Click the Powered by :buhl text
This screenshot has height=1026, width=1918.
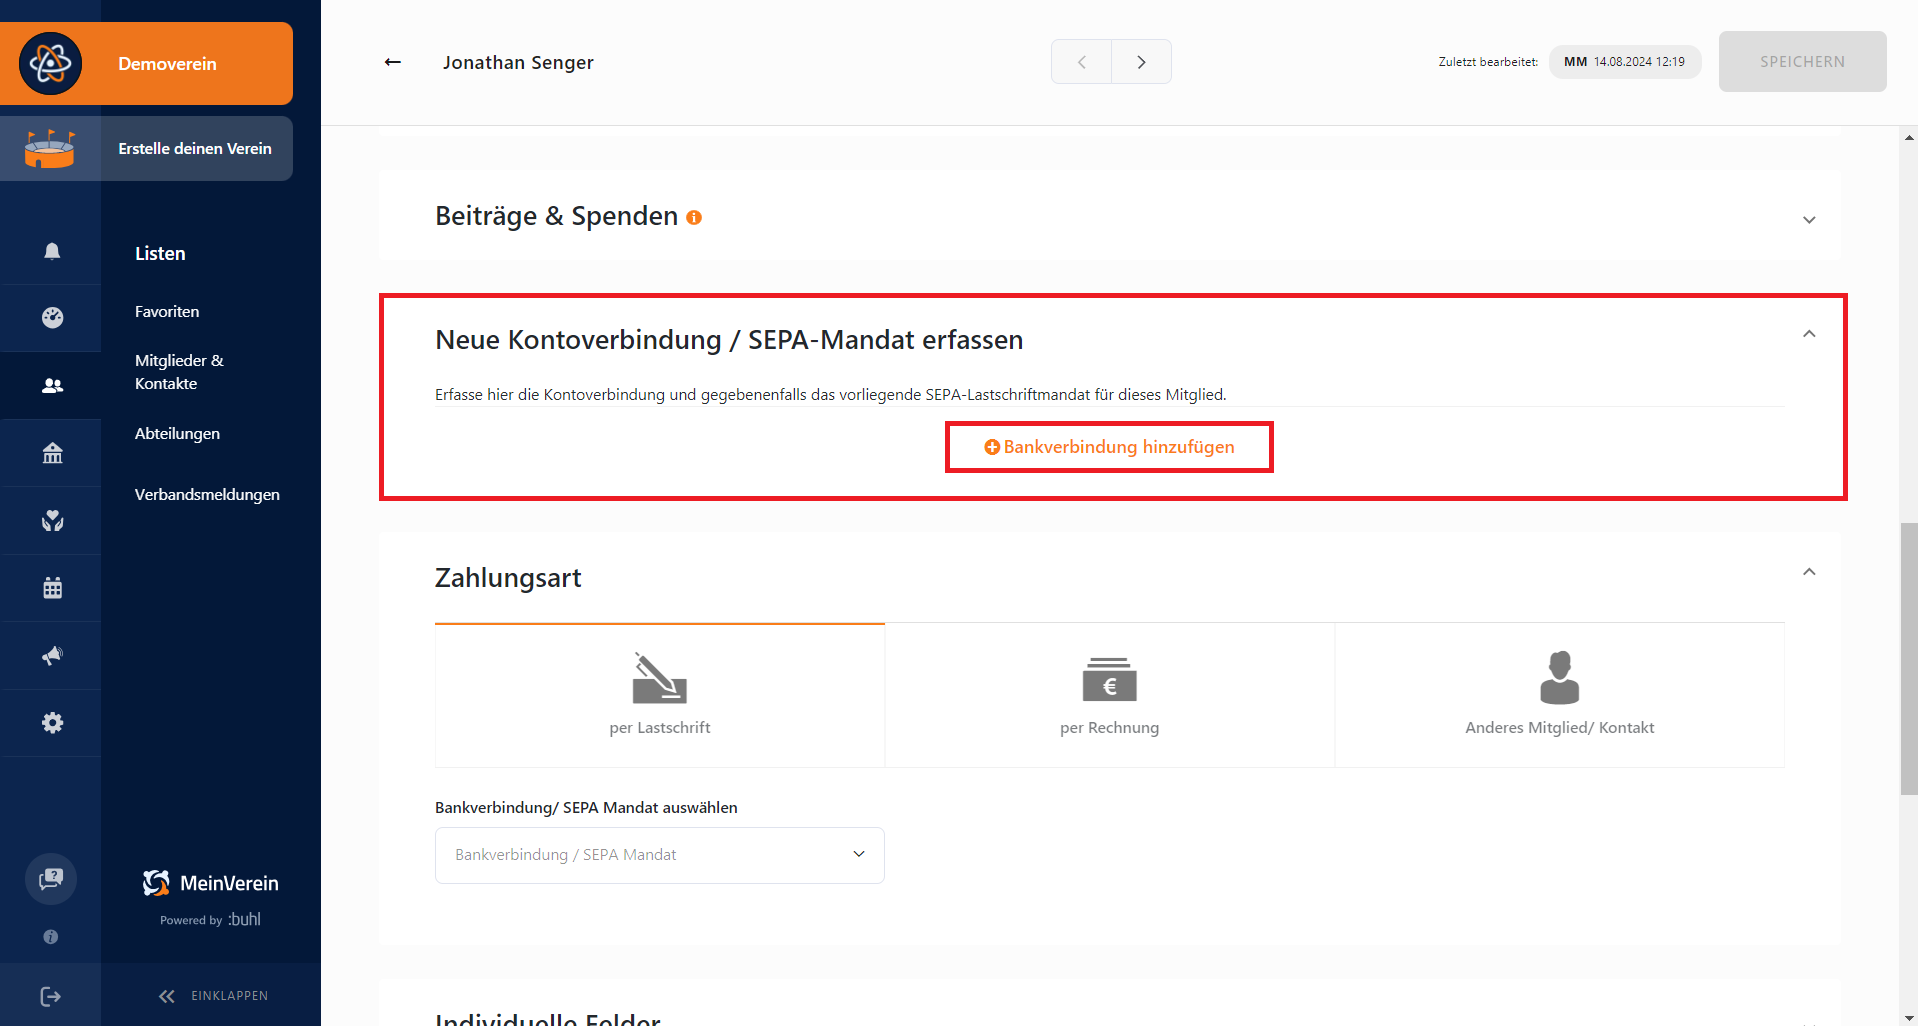click(210, 920)
